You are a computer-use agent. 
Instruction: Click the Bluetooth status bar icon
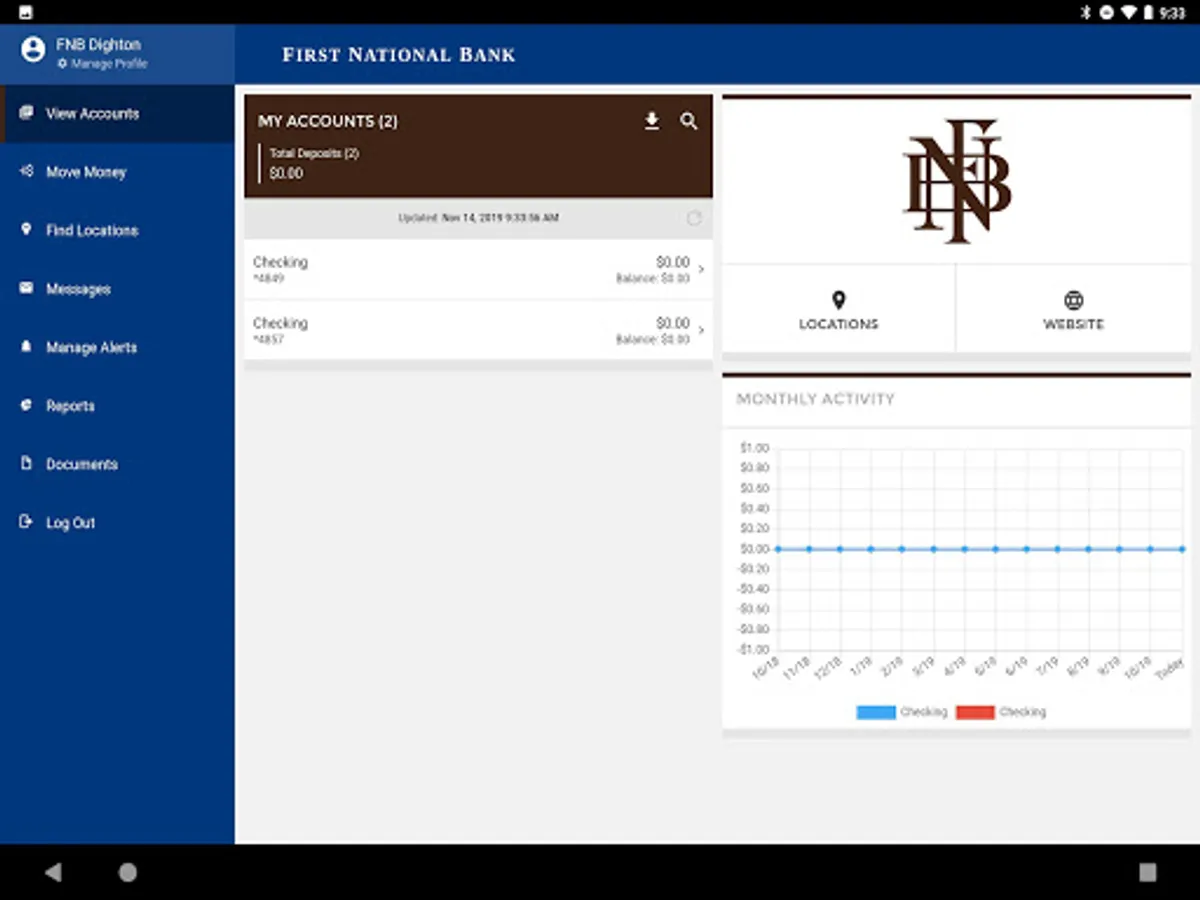(x=1085, y=13)
